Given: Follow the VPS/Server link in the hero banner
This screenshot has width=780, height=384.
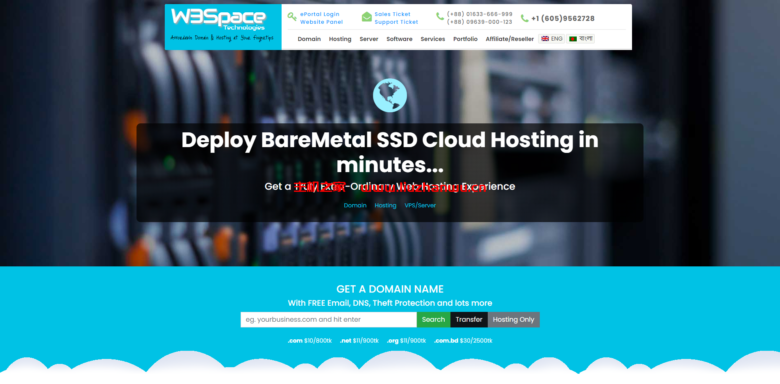Looking at the screenshot, I should (420, 205).
